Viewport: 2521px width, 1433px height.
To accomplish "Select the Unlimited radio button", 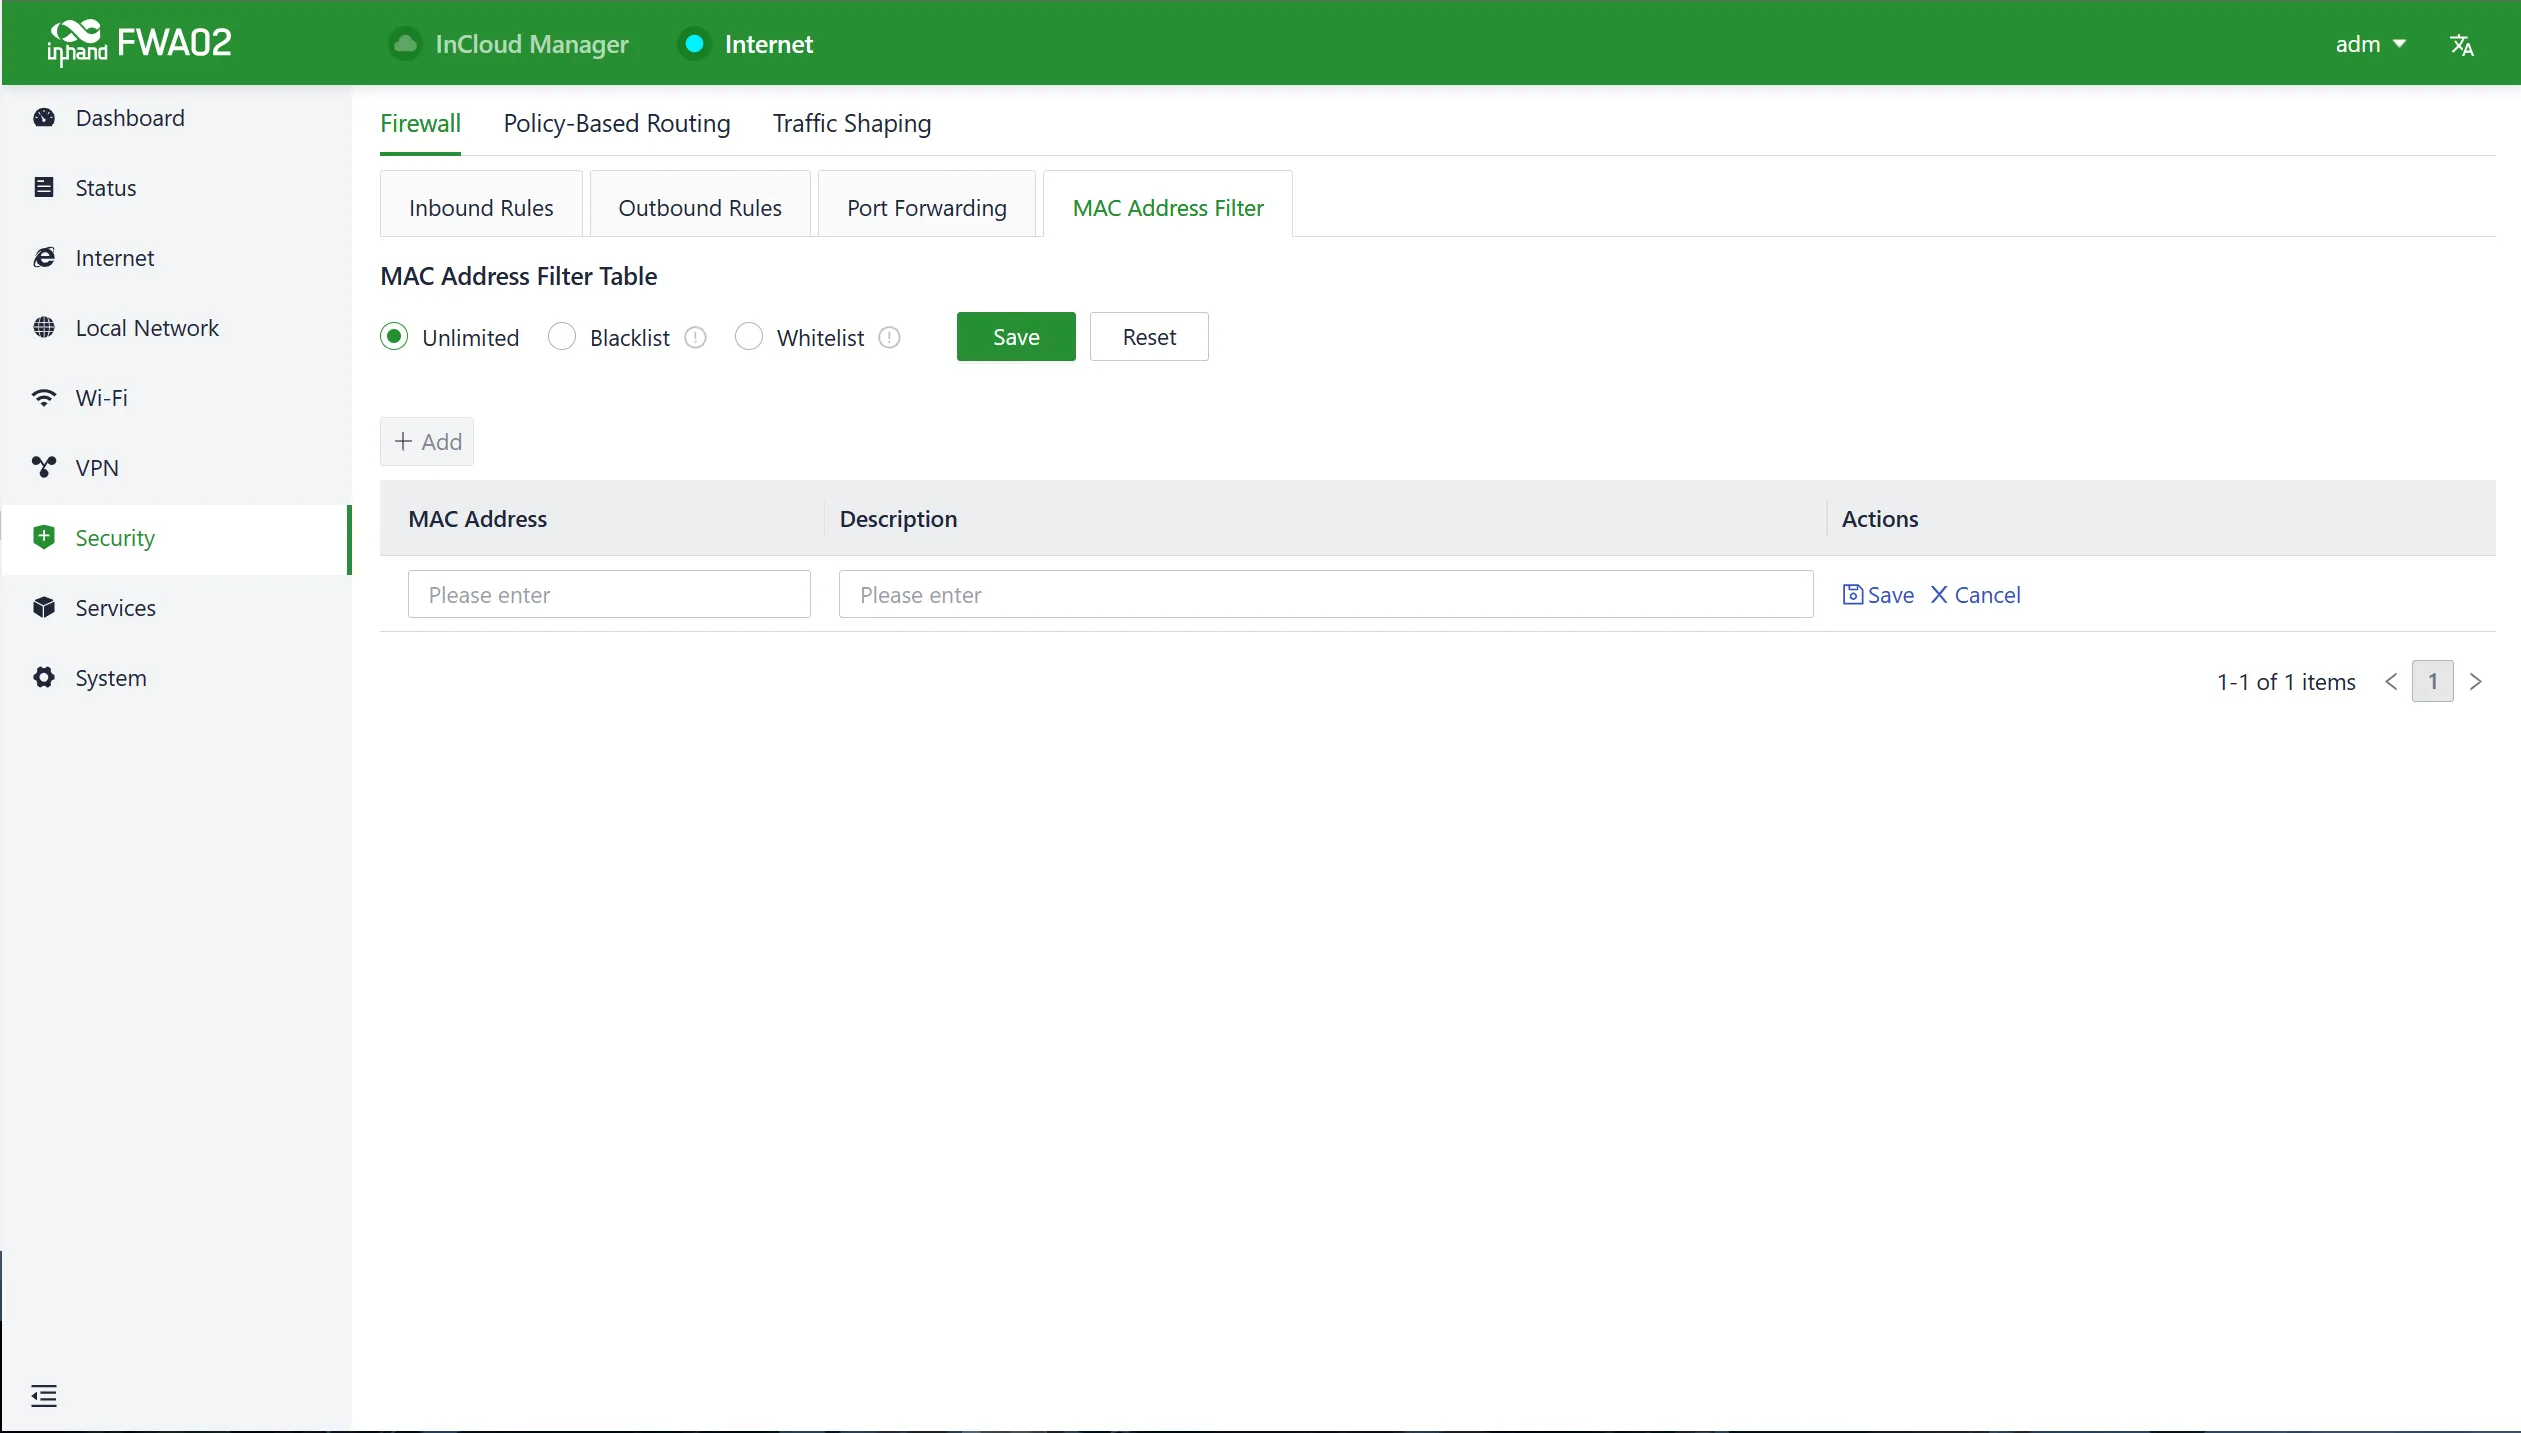I will pos(394,337).
